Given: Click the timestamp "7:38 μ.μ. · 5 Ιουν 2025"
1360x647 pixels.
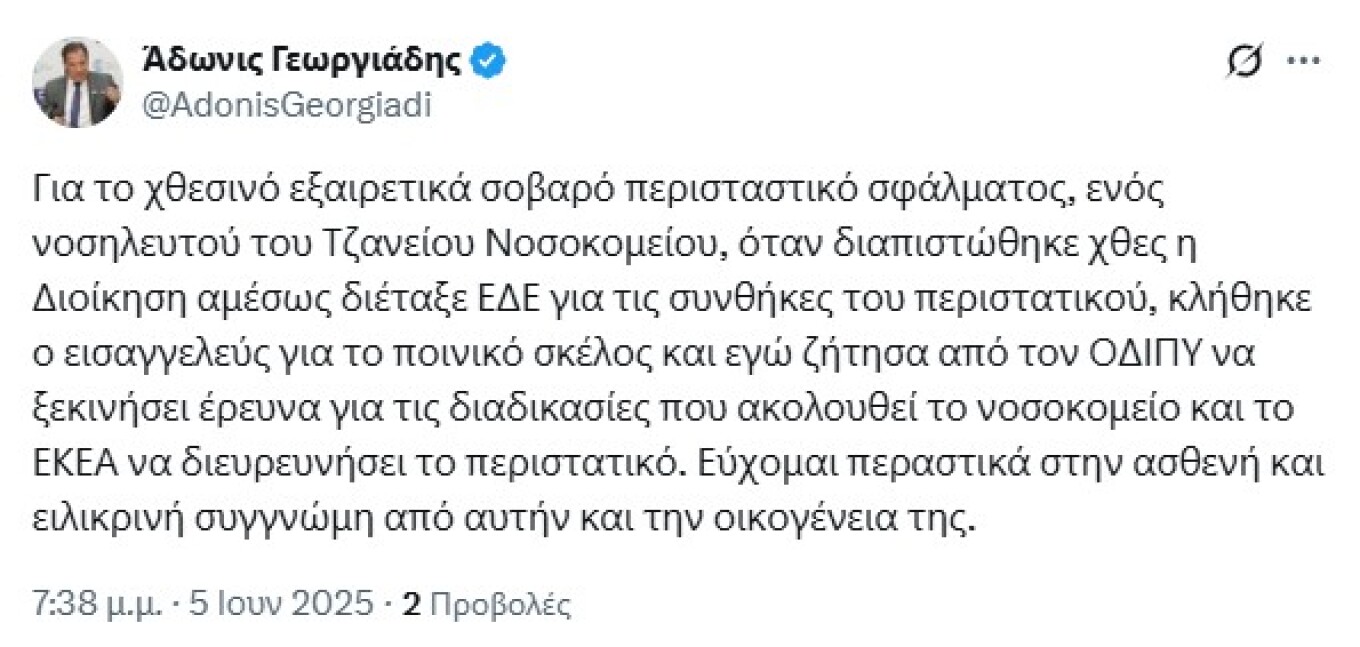Looking at the screenshot, I should point(200,601).
